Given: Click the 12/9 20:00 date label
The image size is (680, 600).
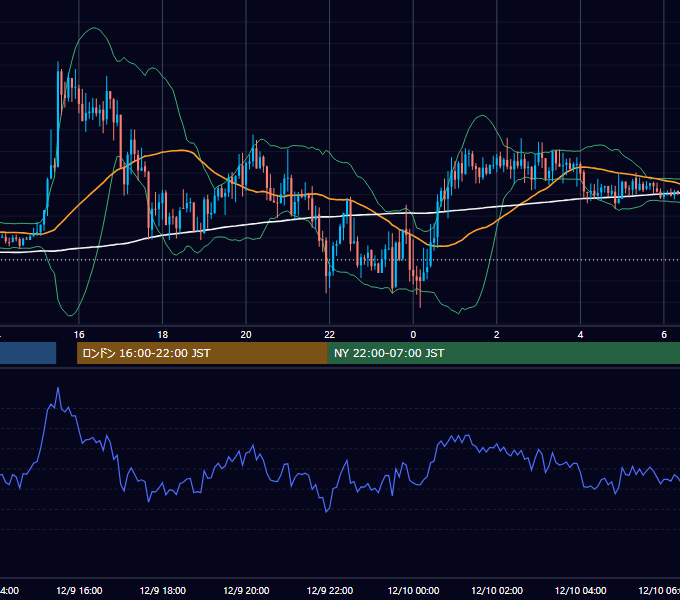Looking at the screenshot, I should tap(246, 590).
